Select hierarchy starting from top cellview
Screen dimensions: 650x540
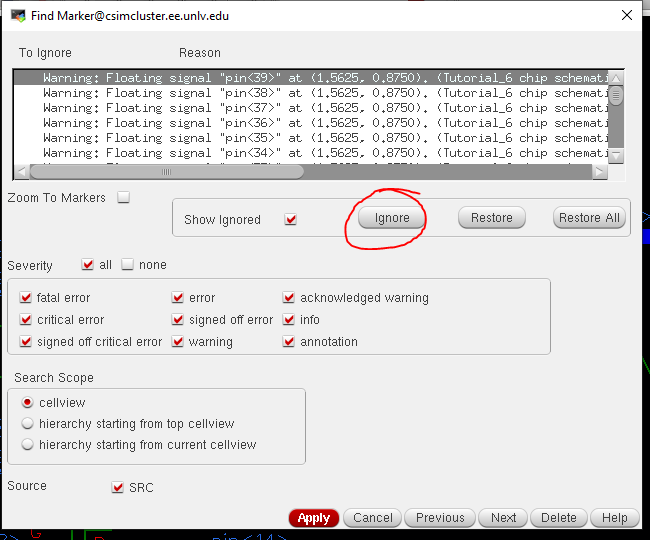click(28, 423)
